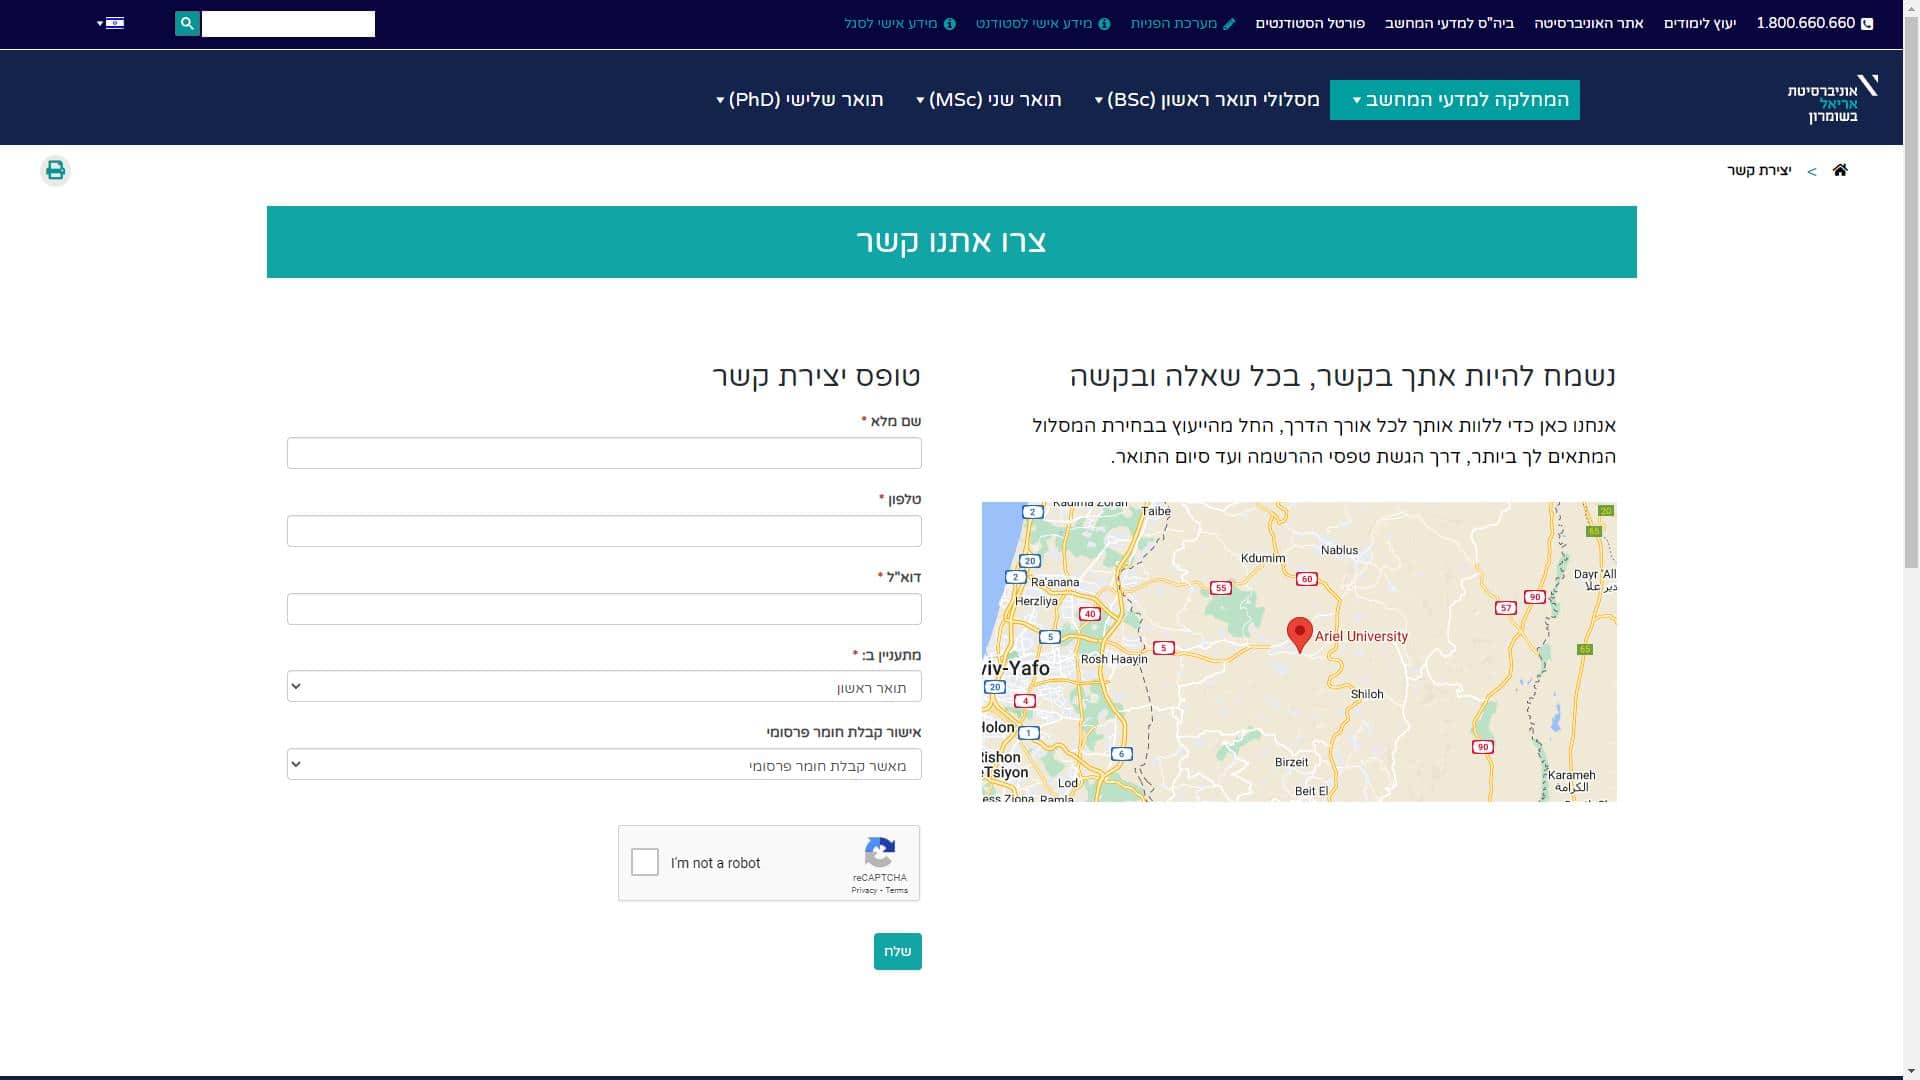Click the שלח submit button
Viewport: 1920px width, 1080px height.
tap(897, 951)
